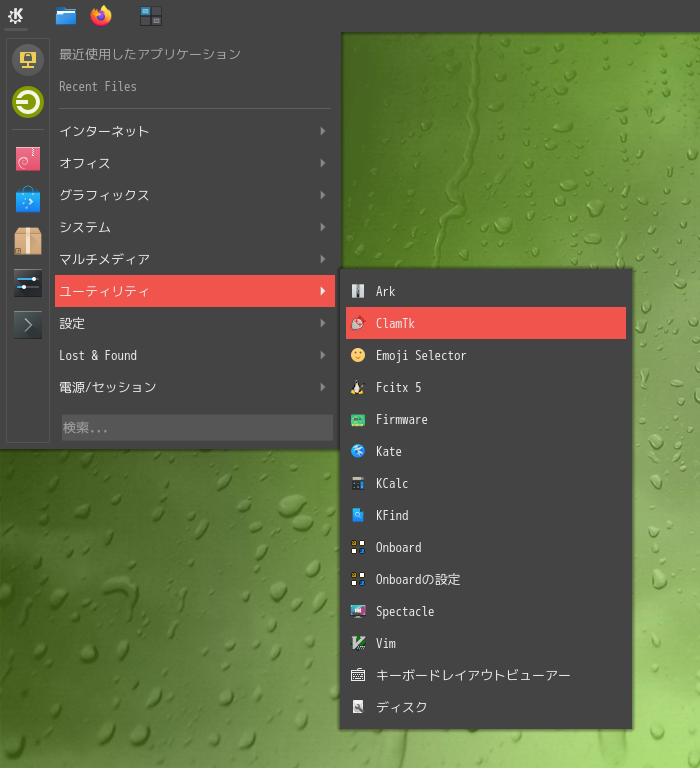Expand the オフィス submenu arrow
This screenshot has height=768, width=700.
point(322,163)
